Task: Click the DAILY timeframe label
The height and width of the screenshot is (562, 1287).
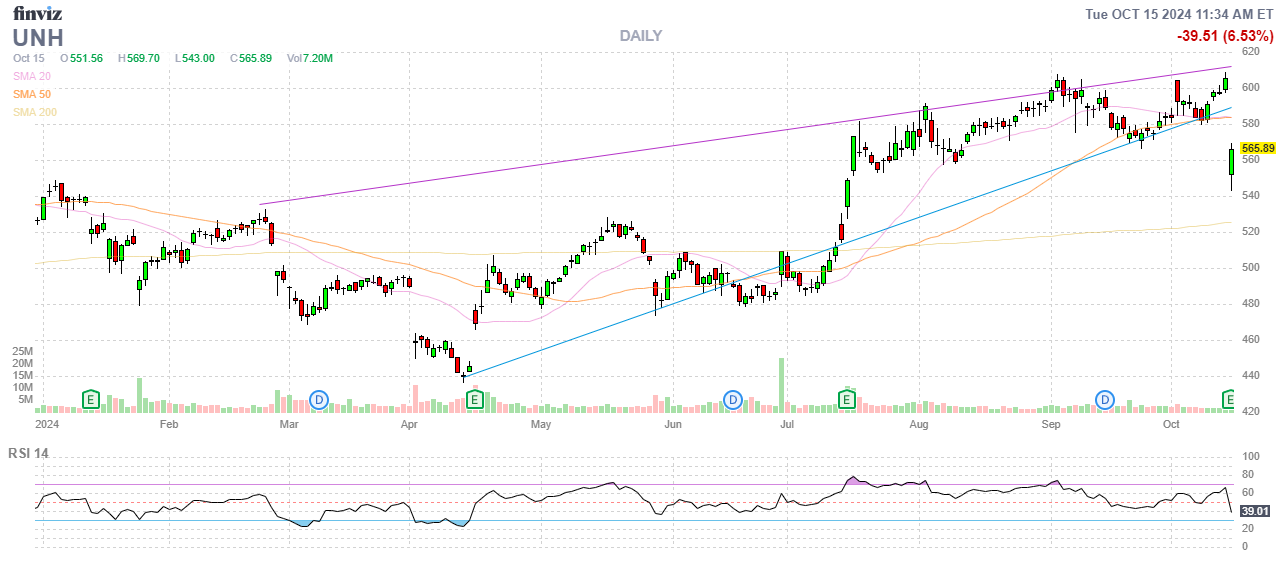Action: [640, 36]
